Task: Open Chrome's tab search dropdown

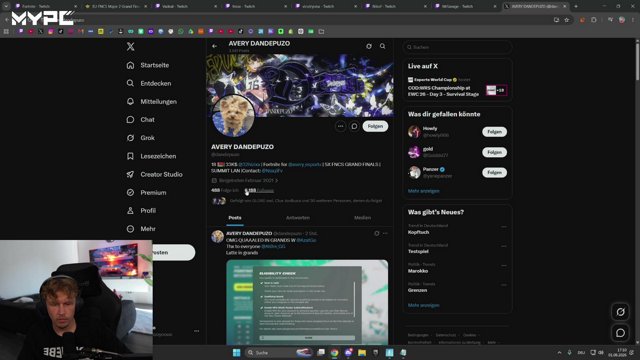Action: 6,6
